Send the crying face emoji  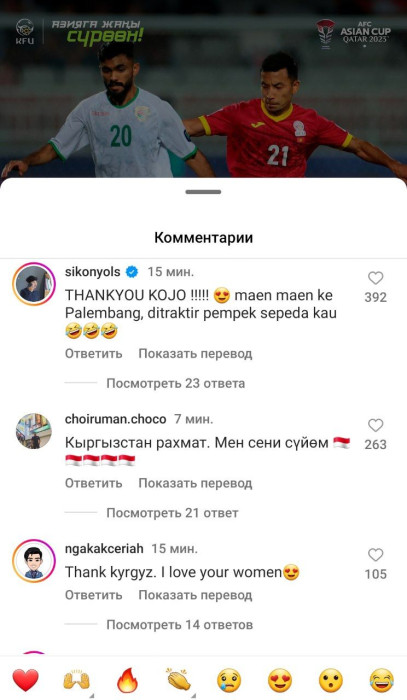229,680
